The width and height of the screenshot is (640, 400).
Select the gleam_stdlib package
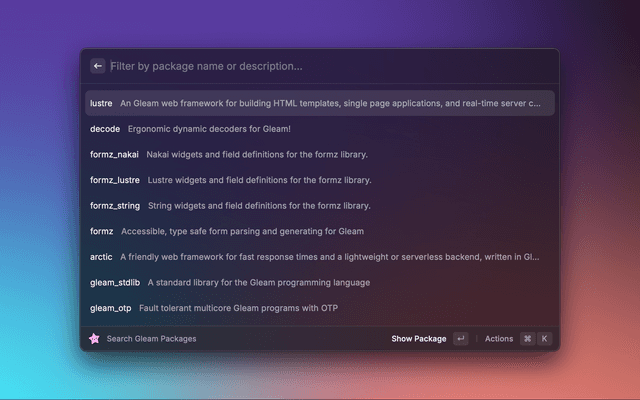coord(113,283)
